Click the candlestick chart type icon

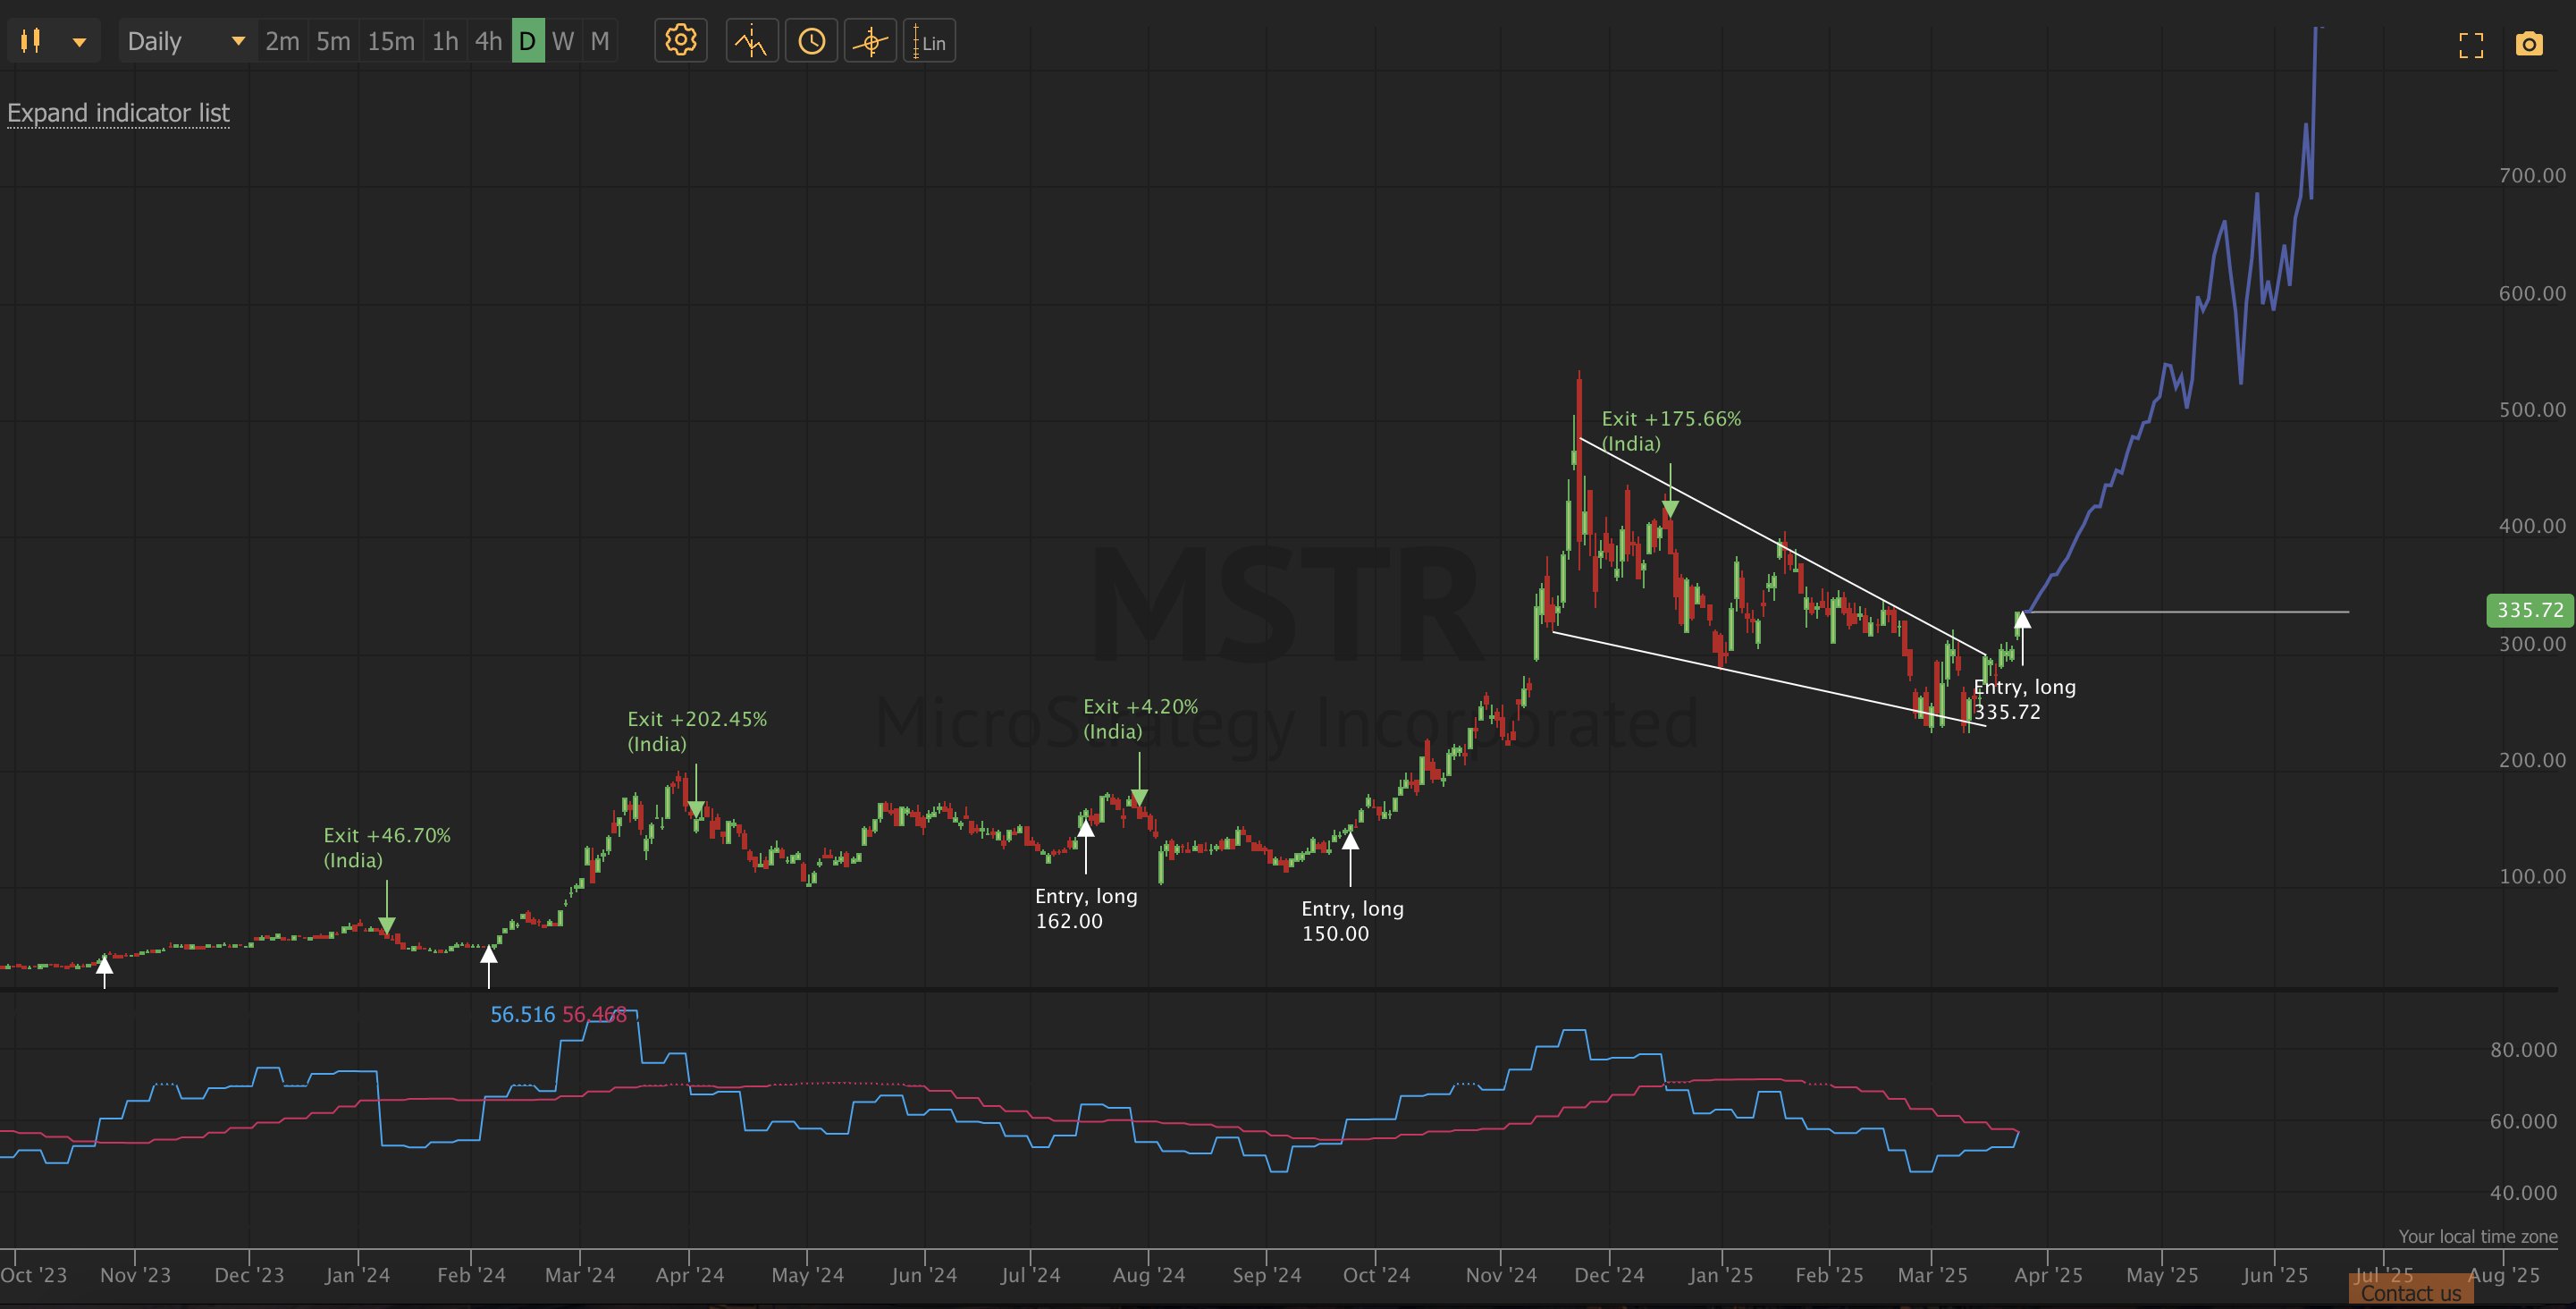coord(31,41)
